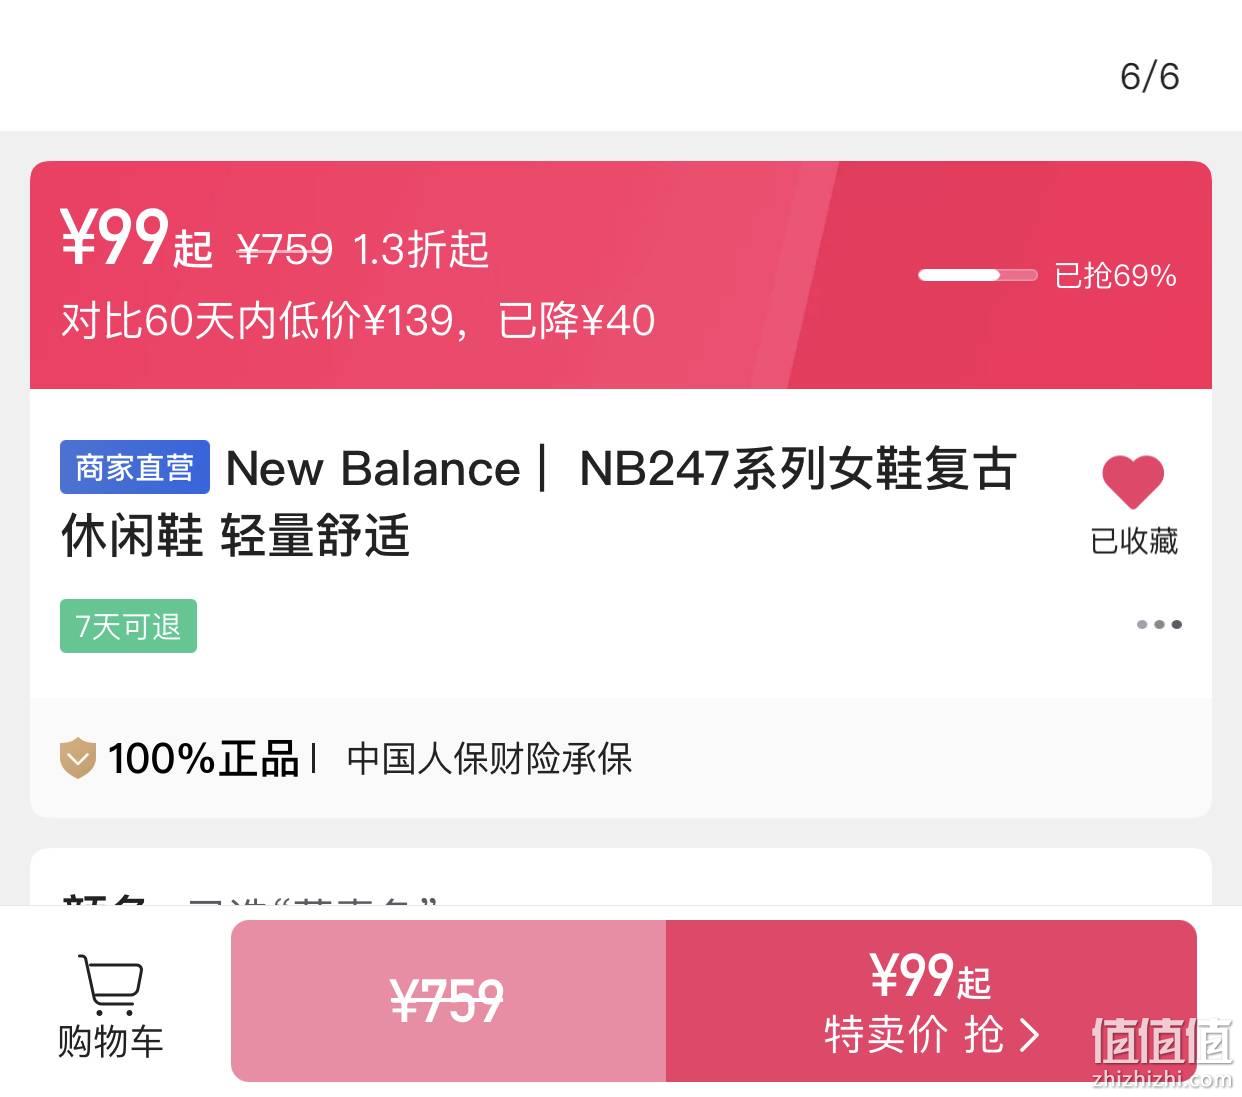Image resolution: width=1242 pixels, height=1097 pixels.
Task: Open the three-dot more options menu
Action: click(x=1159, y=624)
